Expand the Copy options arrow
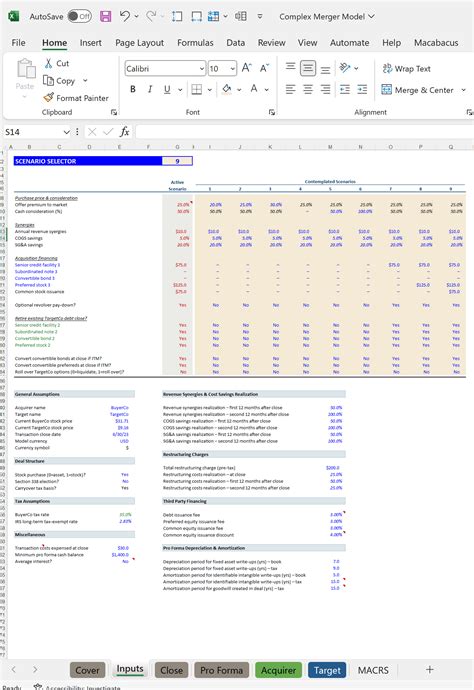The width and height of the screenshot is (474, 690). [x=85, y=81]
